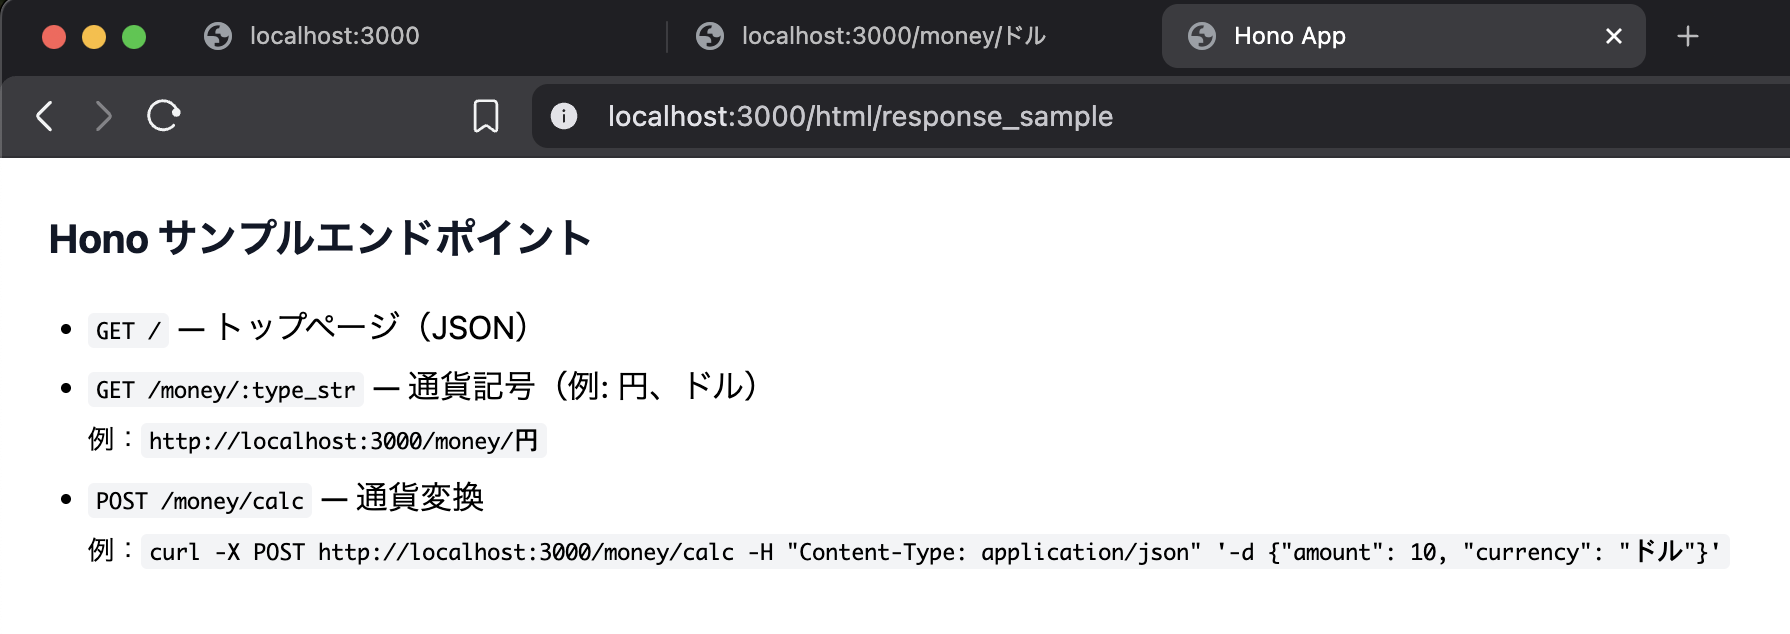Close the Hono App tab
The height and width of the screenshot is (634, 1790).
1613,37
